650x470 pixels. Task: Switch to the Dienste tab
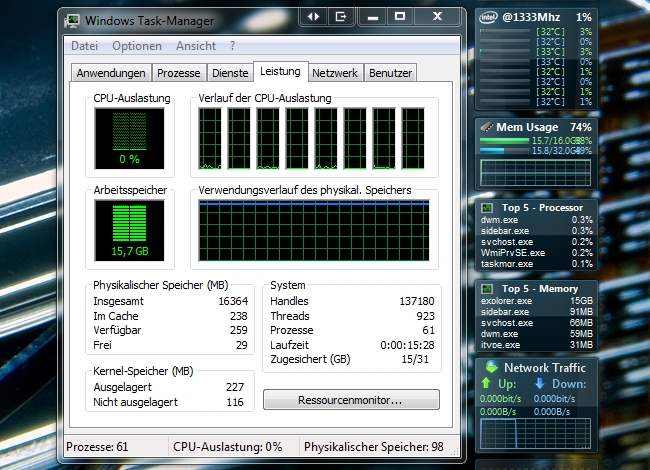pyautogui.click(x=230, y=73)
